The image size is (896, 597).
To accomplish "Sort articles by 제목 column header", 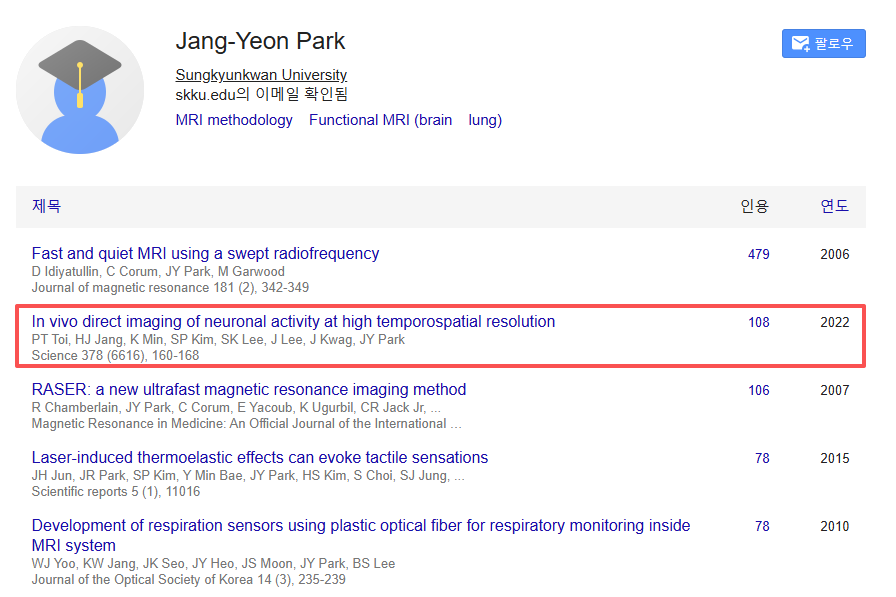I will coord(47,206).
